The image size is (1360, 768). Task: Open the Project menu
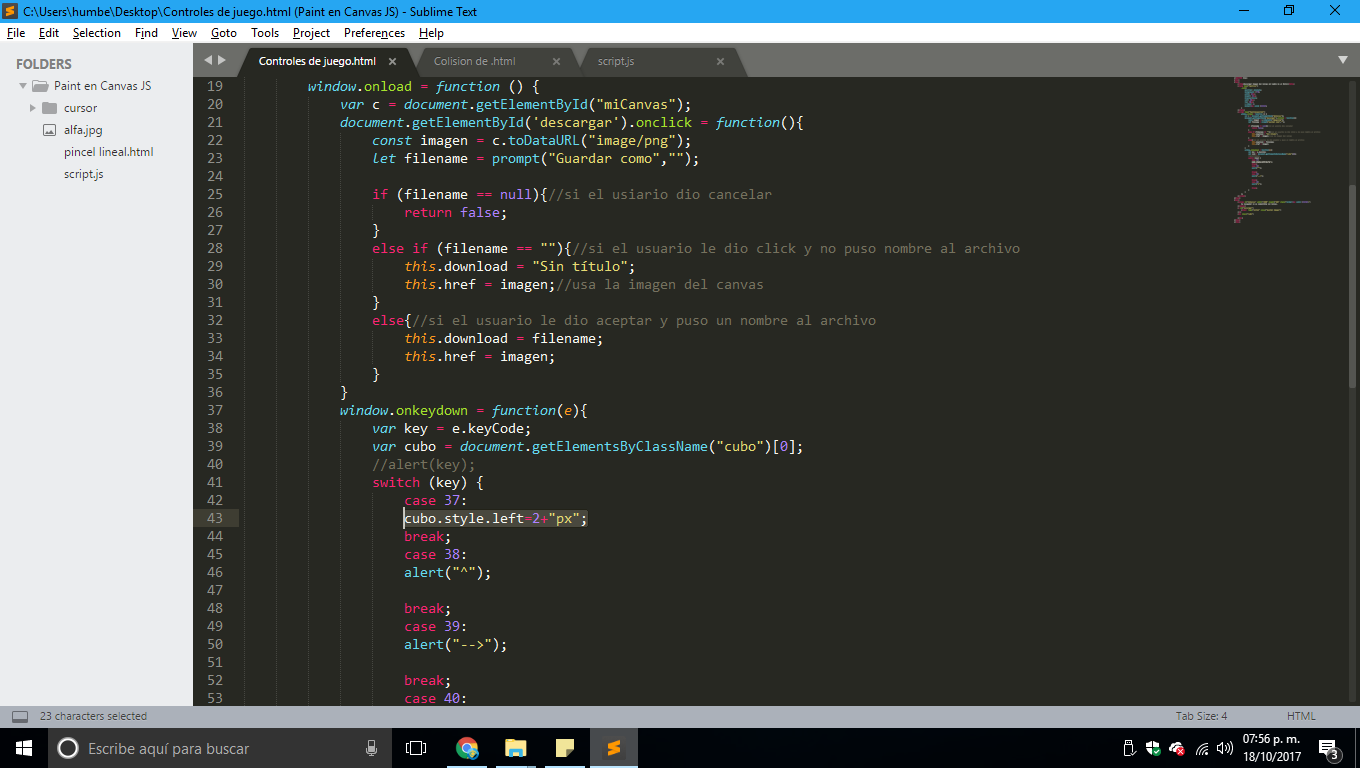[x=311, y=33]
